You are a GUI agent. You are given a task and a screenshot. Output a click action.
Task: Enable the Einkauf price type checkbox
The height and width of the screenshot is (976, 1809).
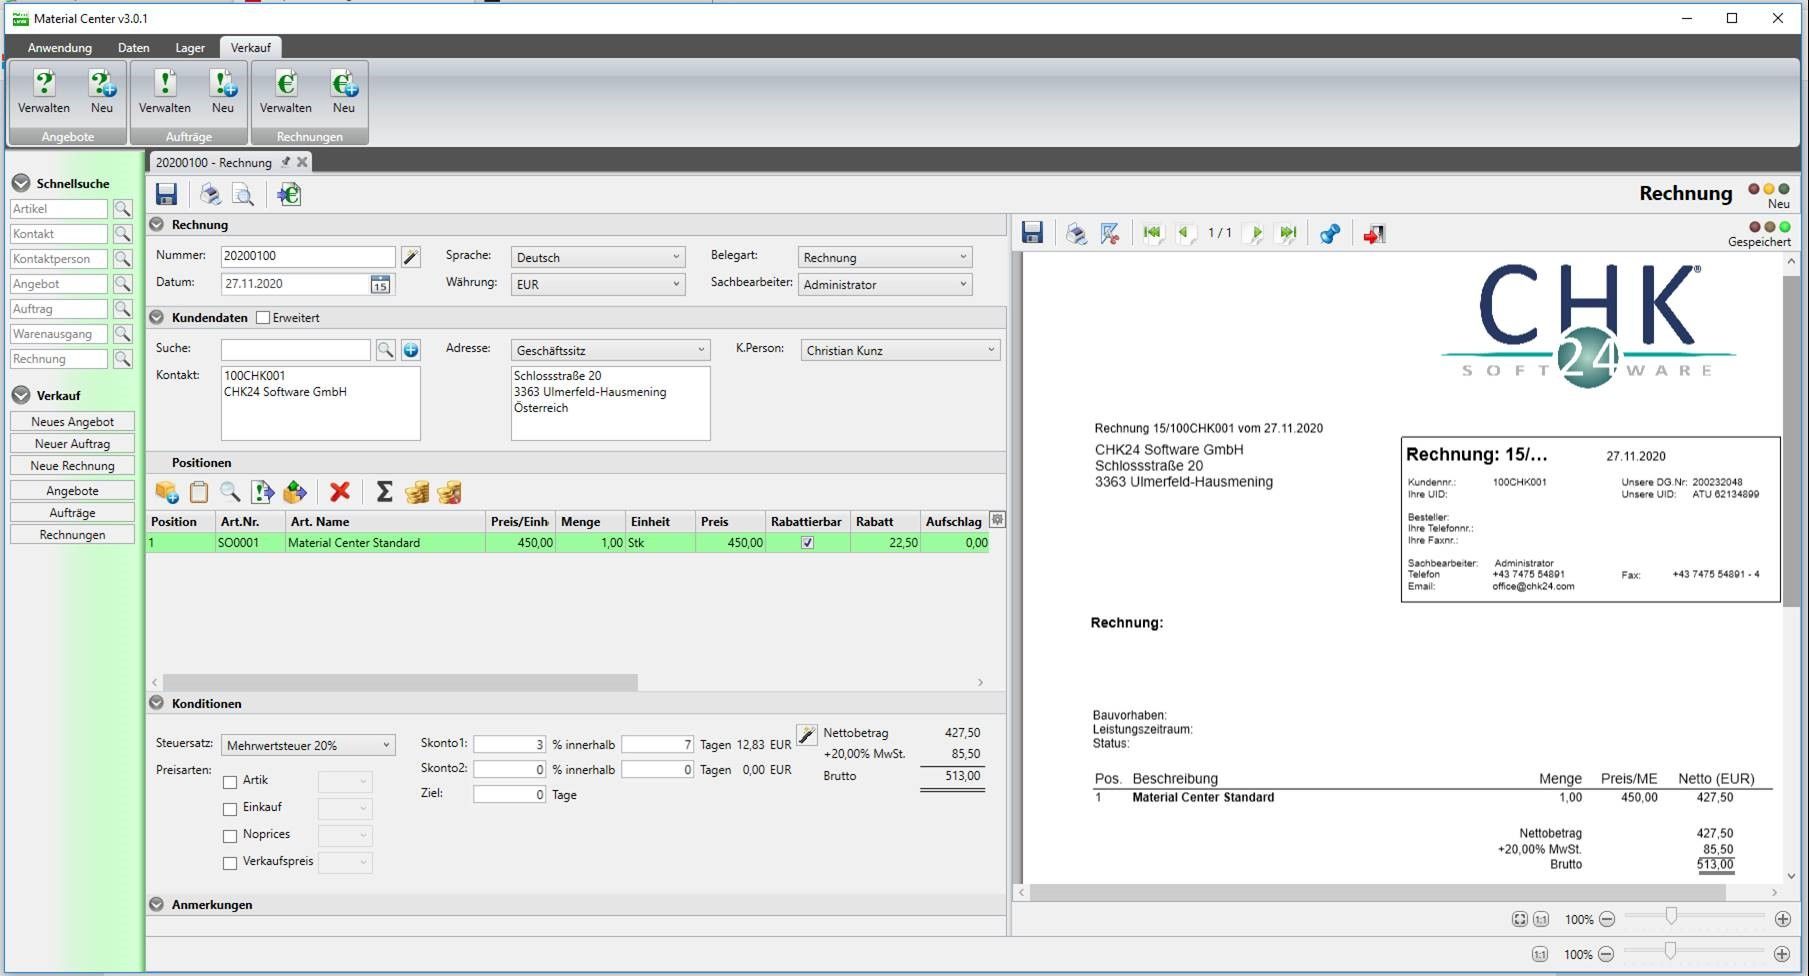pyautogui.click(x=230, y=809)
